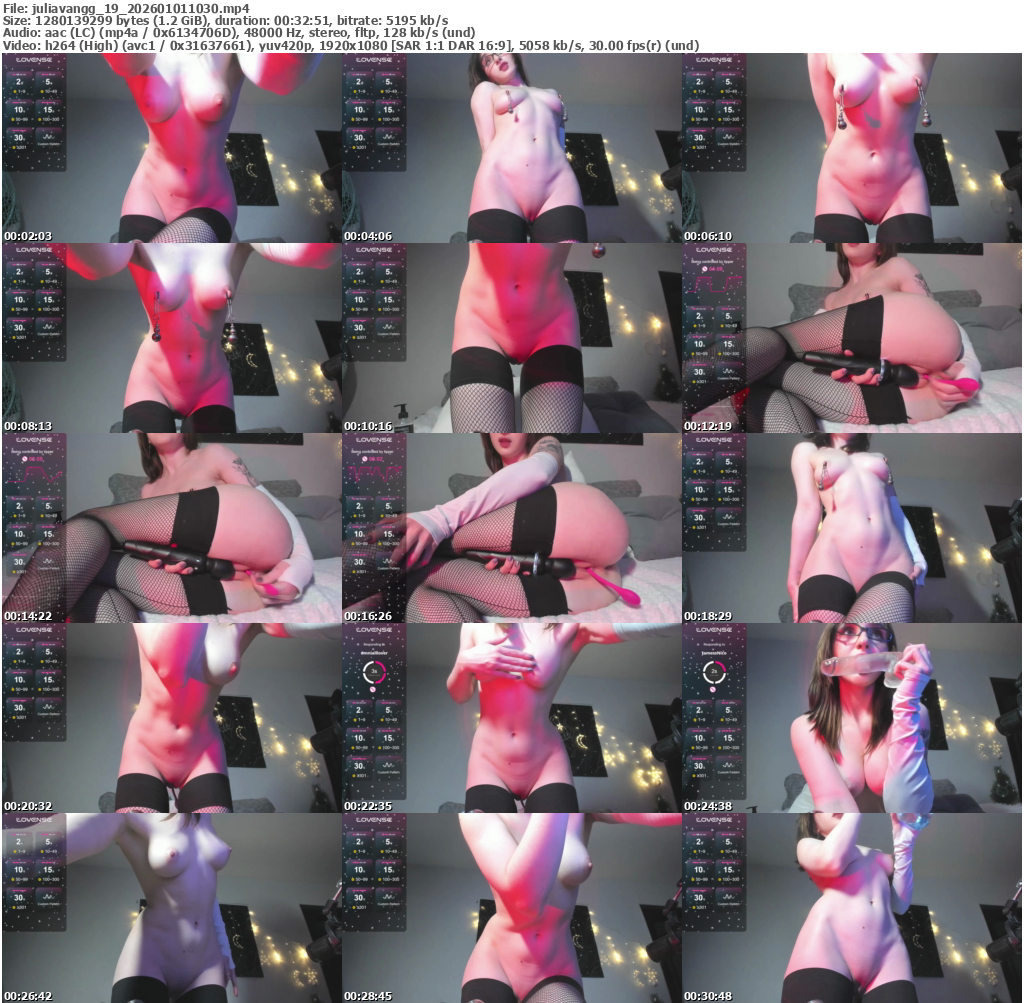Select the thumbnail at 00:22:35
Image resolution: width=1024 pixels, height=1003 pixels.
click(x=511, y=717)
